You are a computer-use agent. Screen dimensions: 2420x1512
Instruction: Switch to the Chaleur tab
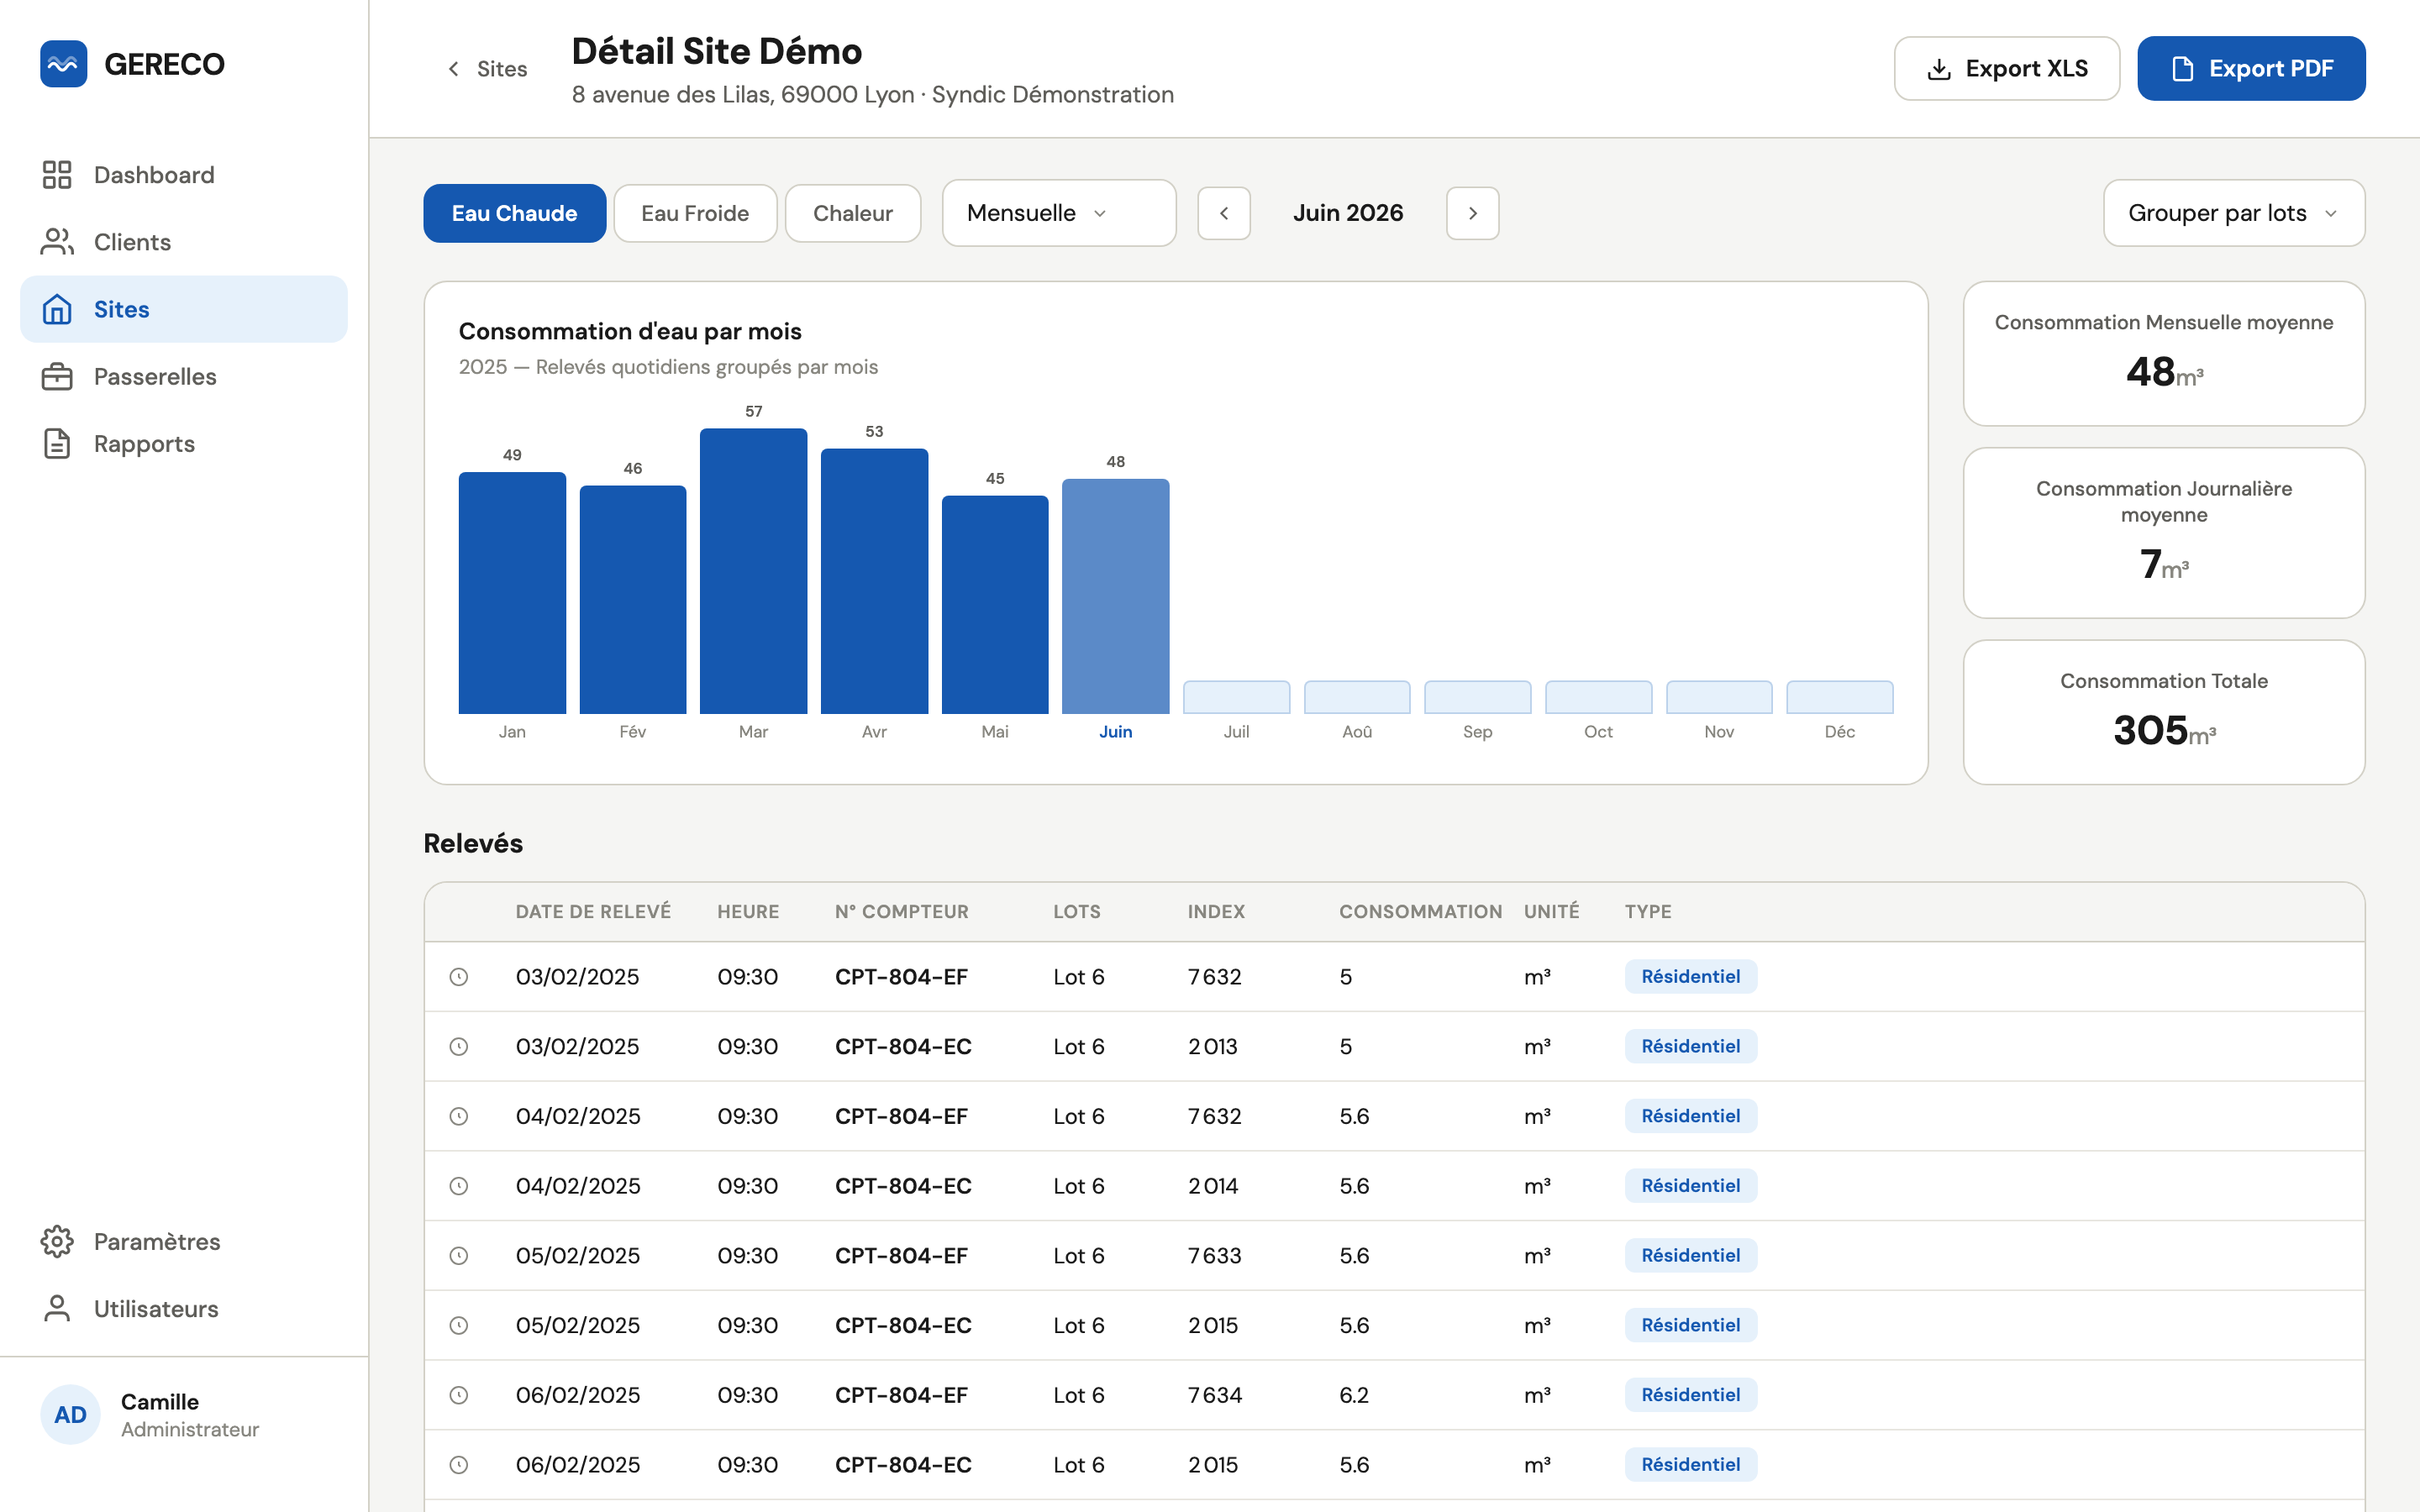point(853,213)
